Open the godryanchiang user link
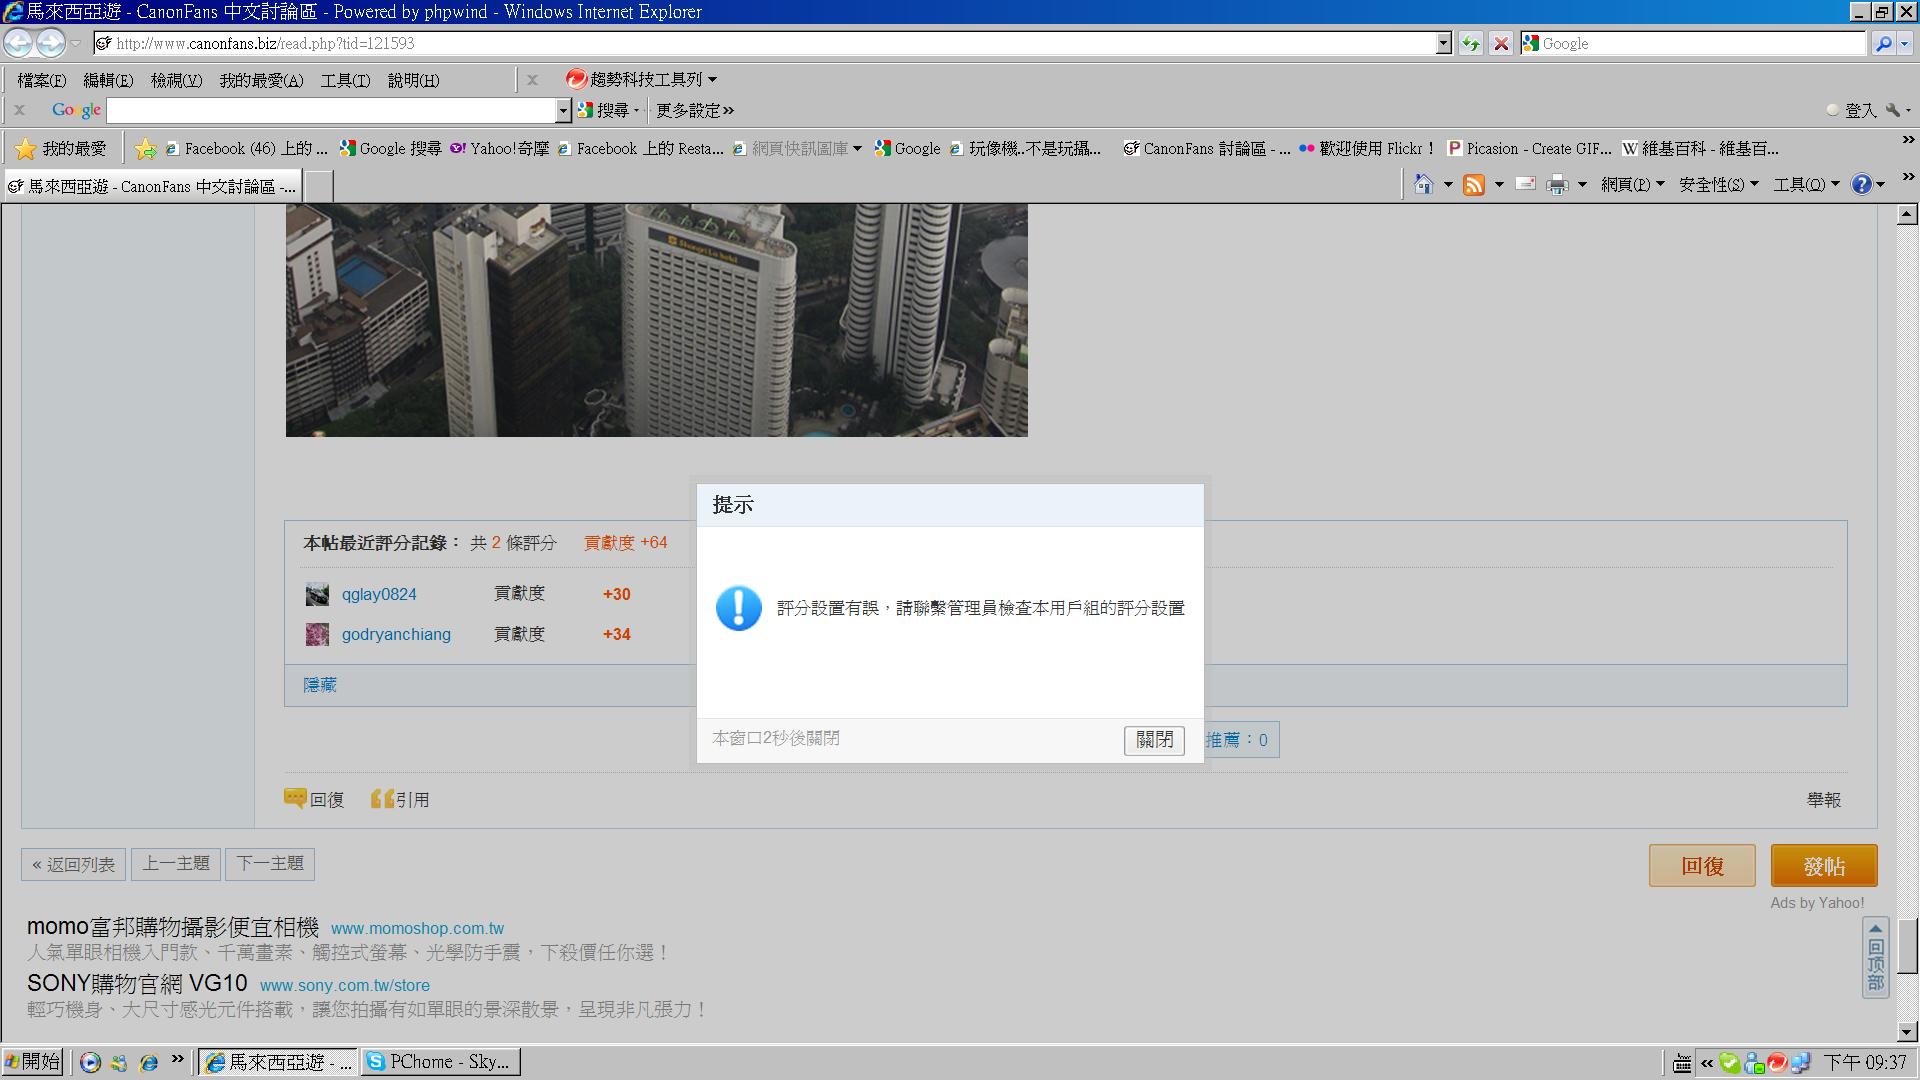Image resolution: width=1920 pixels, height=1080 pixels. [396, 634]
